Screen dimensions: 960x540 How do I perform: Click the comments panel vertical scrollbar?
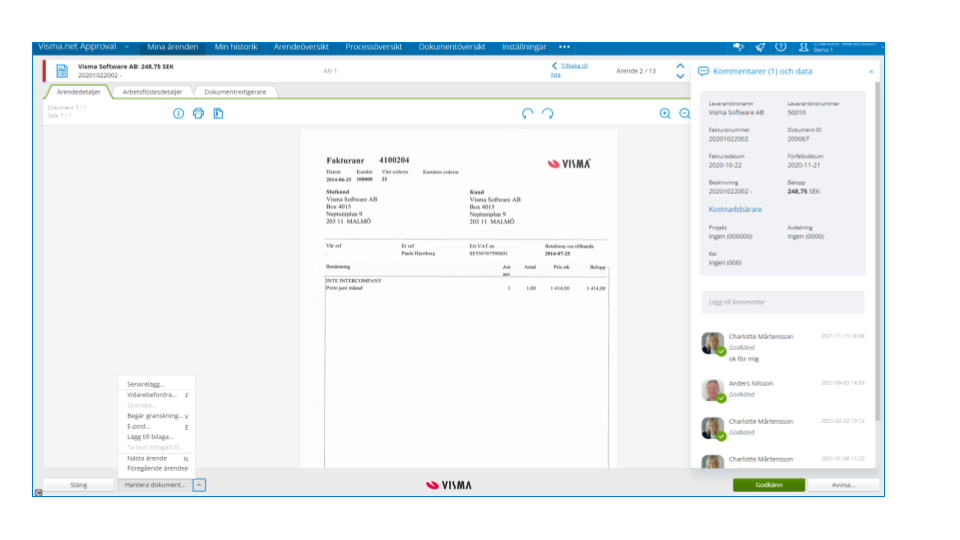point(877,251)
